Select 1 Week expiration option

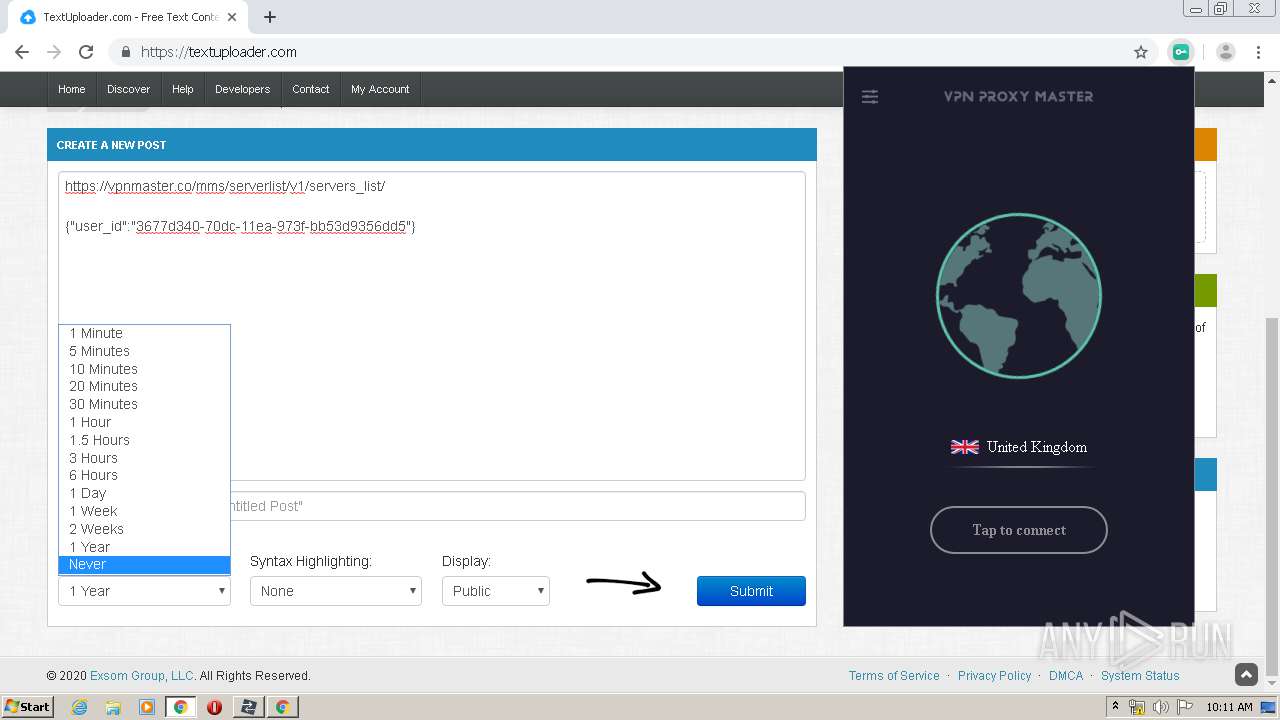point(144,511)
